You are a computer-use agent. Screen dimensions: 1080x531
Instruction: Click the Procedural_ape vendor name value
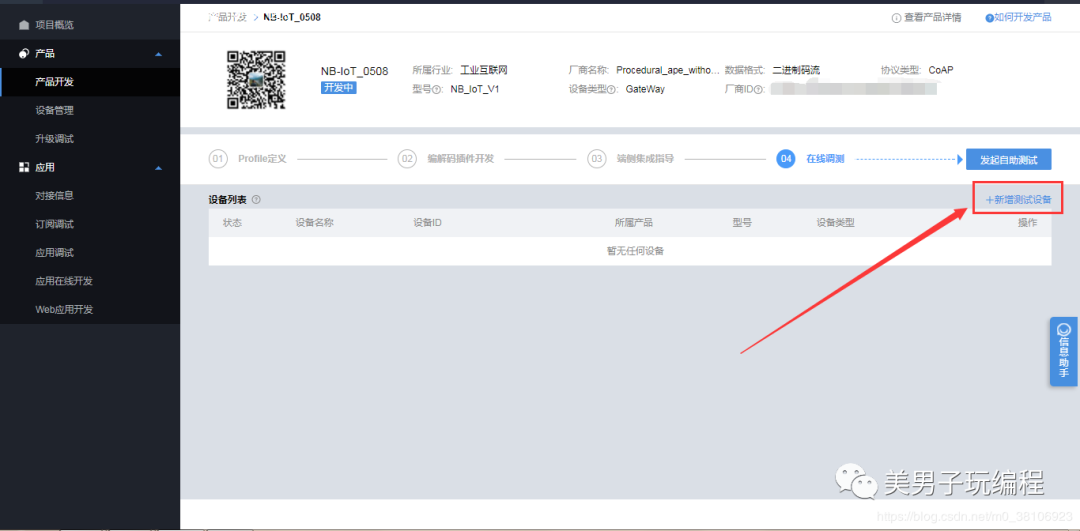click(x=668, y=70)
